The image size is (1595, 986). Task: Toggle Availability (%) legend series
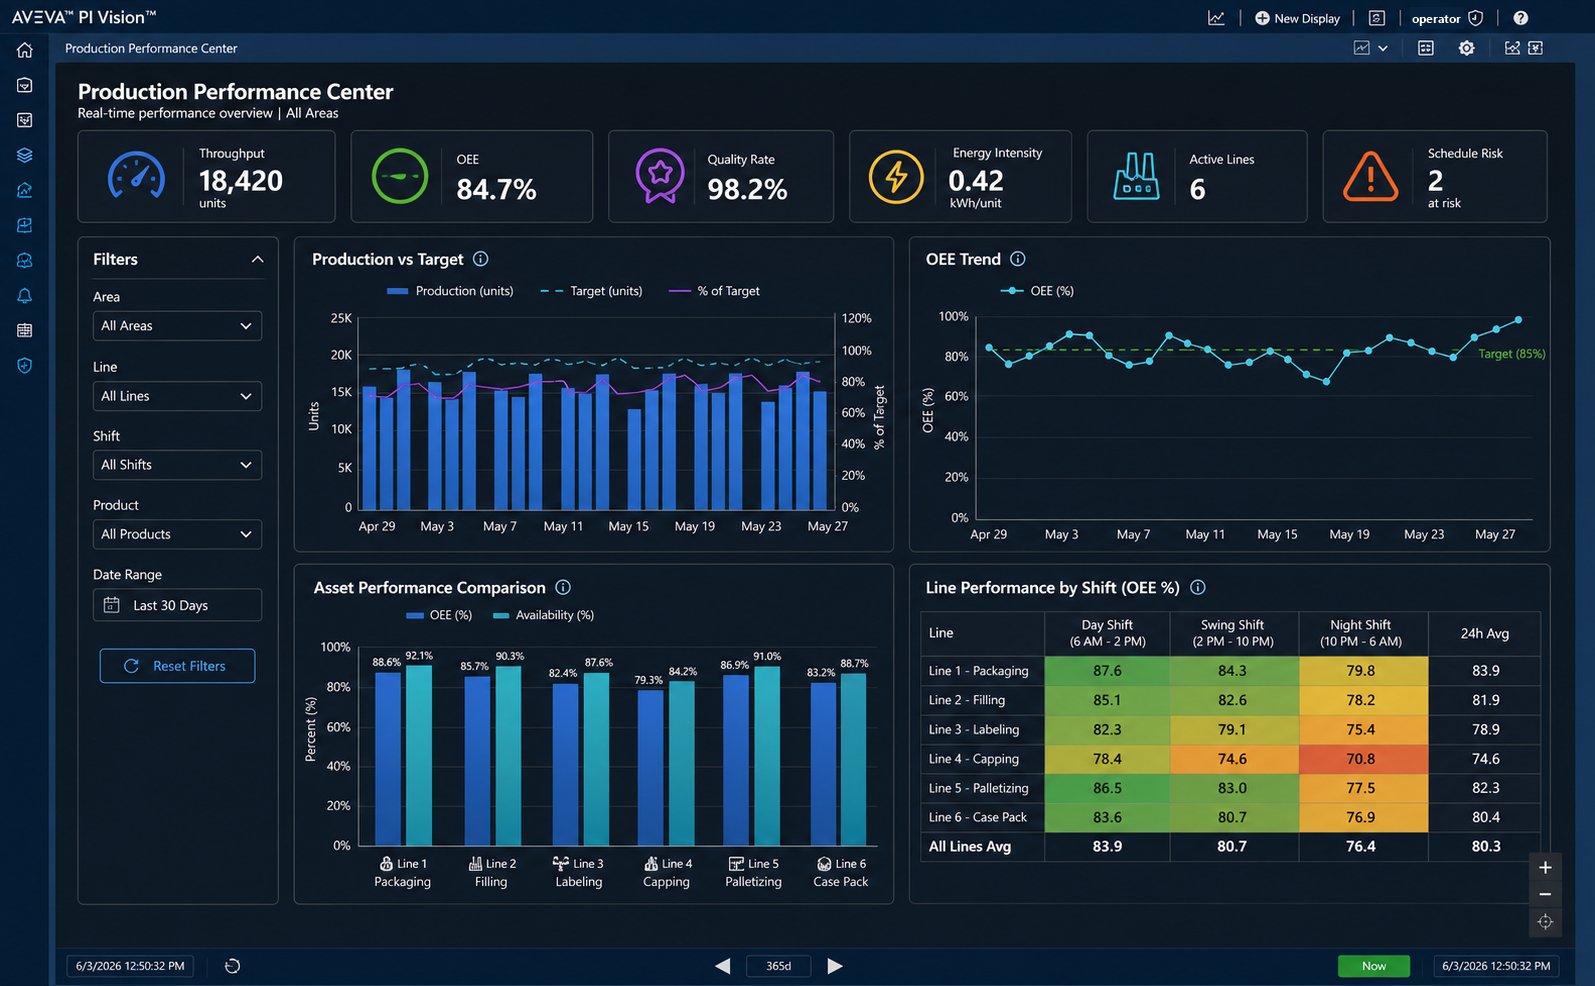pos(543,615)
